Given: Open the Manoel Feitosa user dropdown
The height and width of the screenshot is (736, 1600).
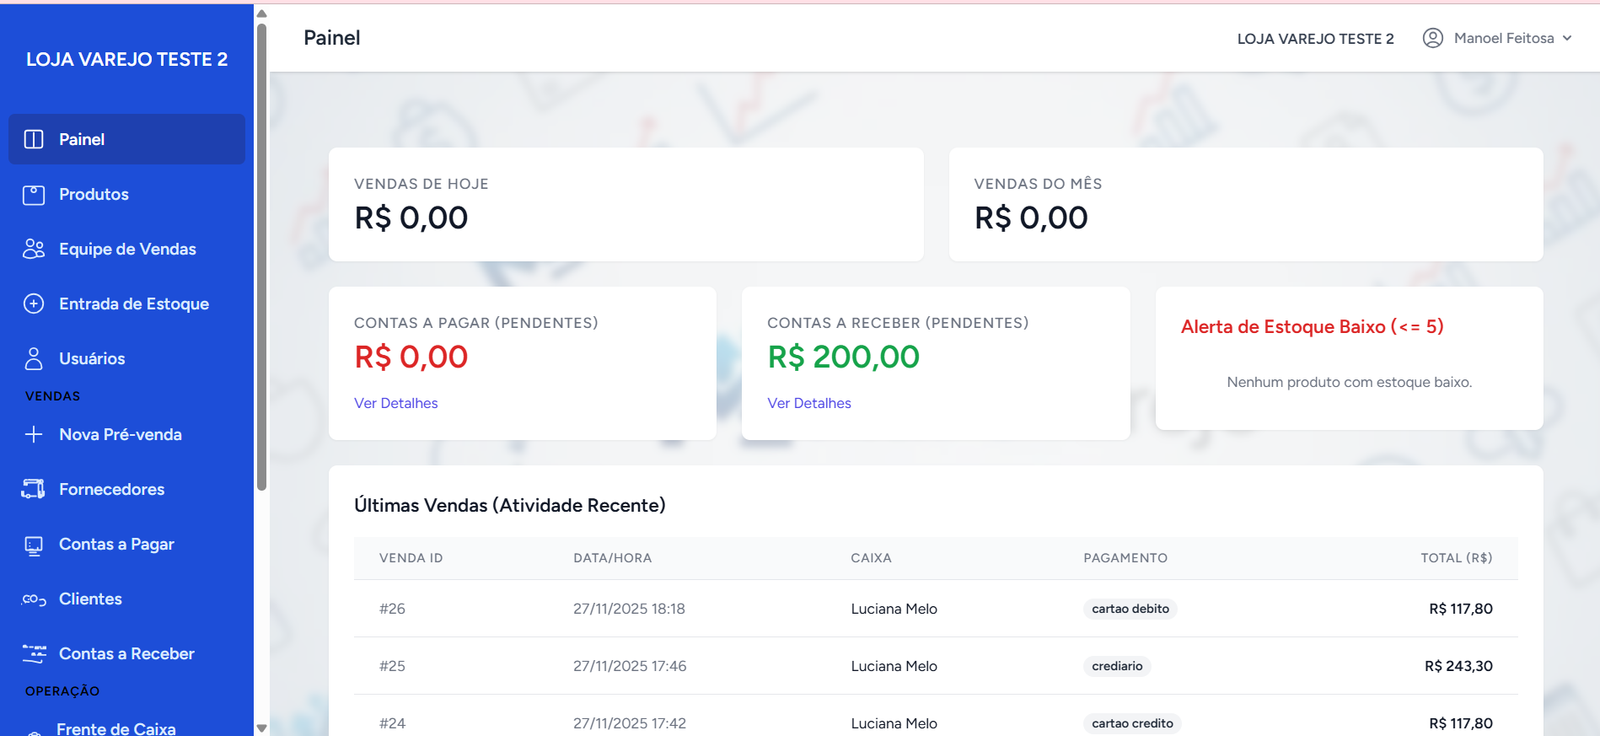Looking at the screenshot, I should click(1513, 38).
